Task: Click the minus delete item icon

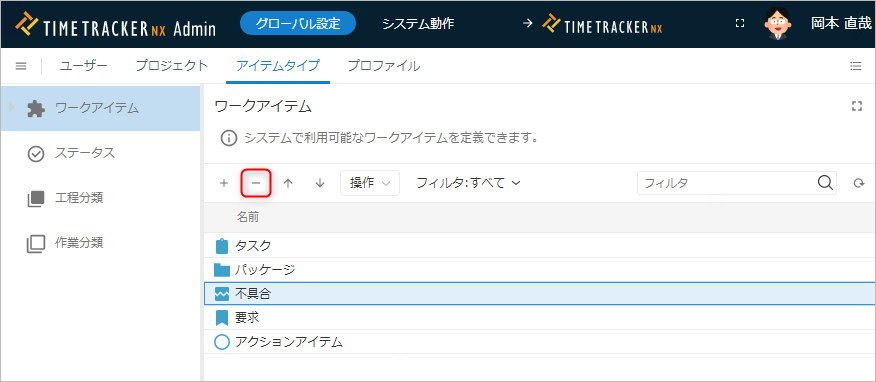Action: tap(256, 183)
